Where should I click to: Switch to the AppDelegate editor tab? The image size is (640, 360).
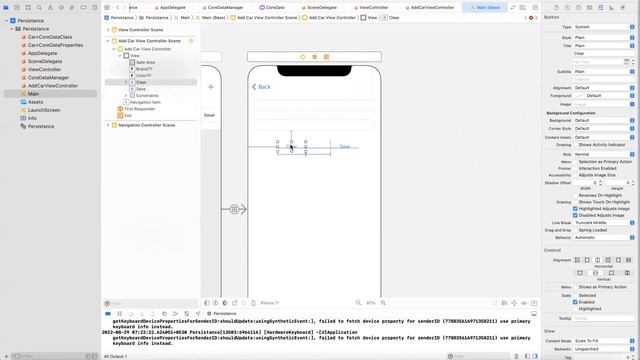pos(170,7)
